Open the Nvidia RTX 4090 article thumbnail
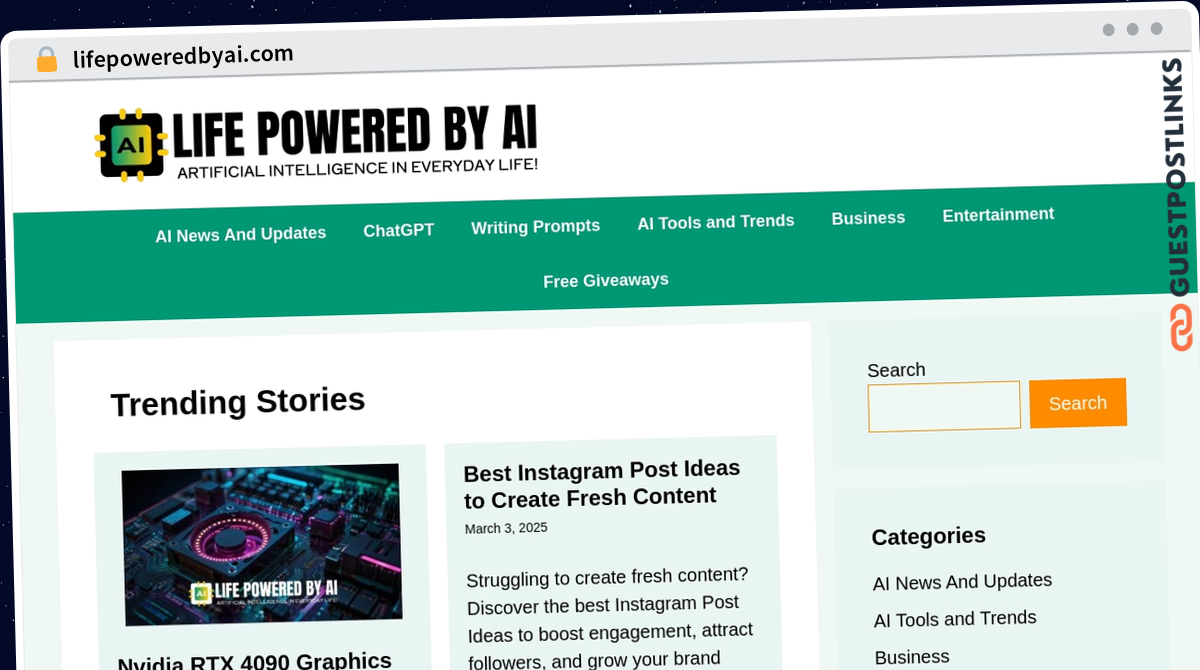1200x670 pixels. (261, 544)
